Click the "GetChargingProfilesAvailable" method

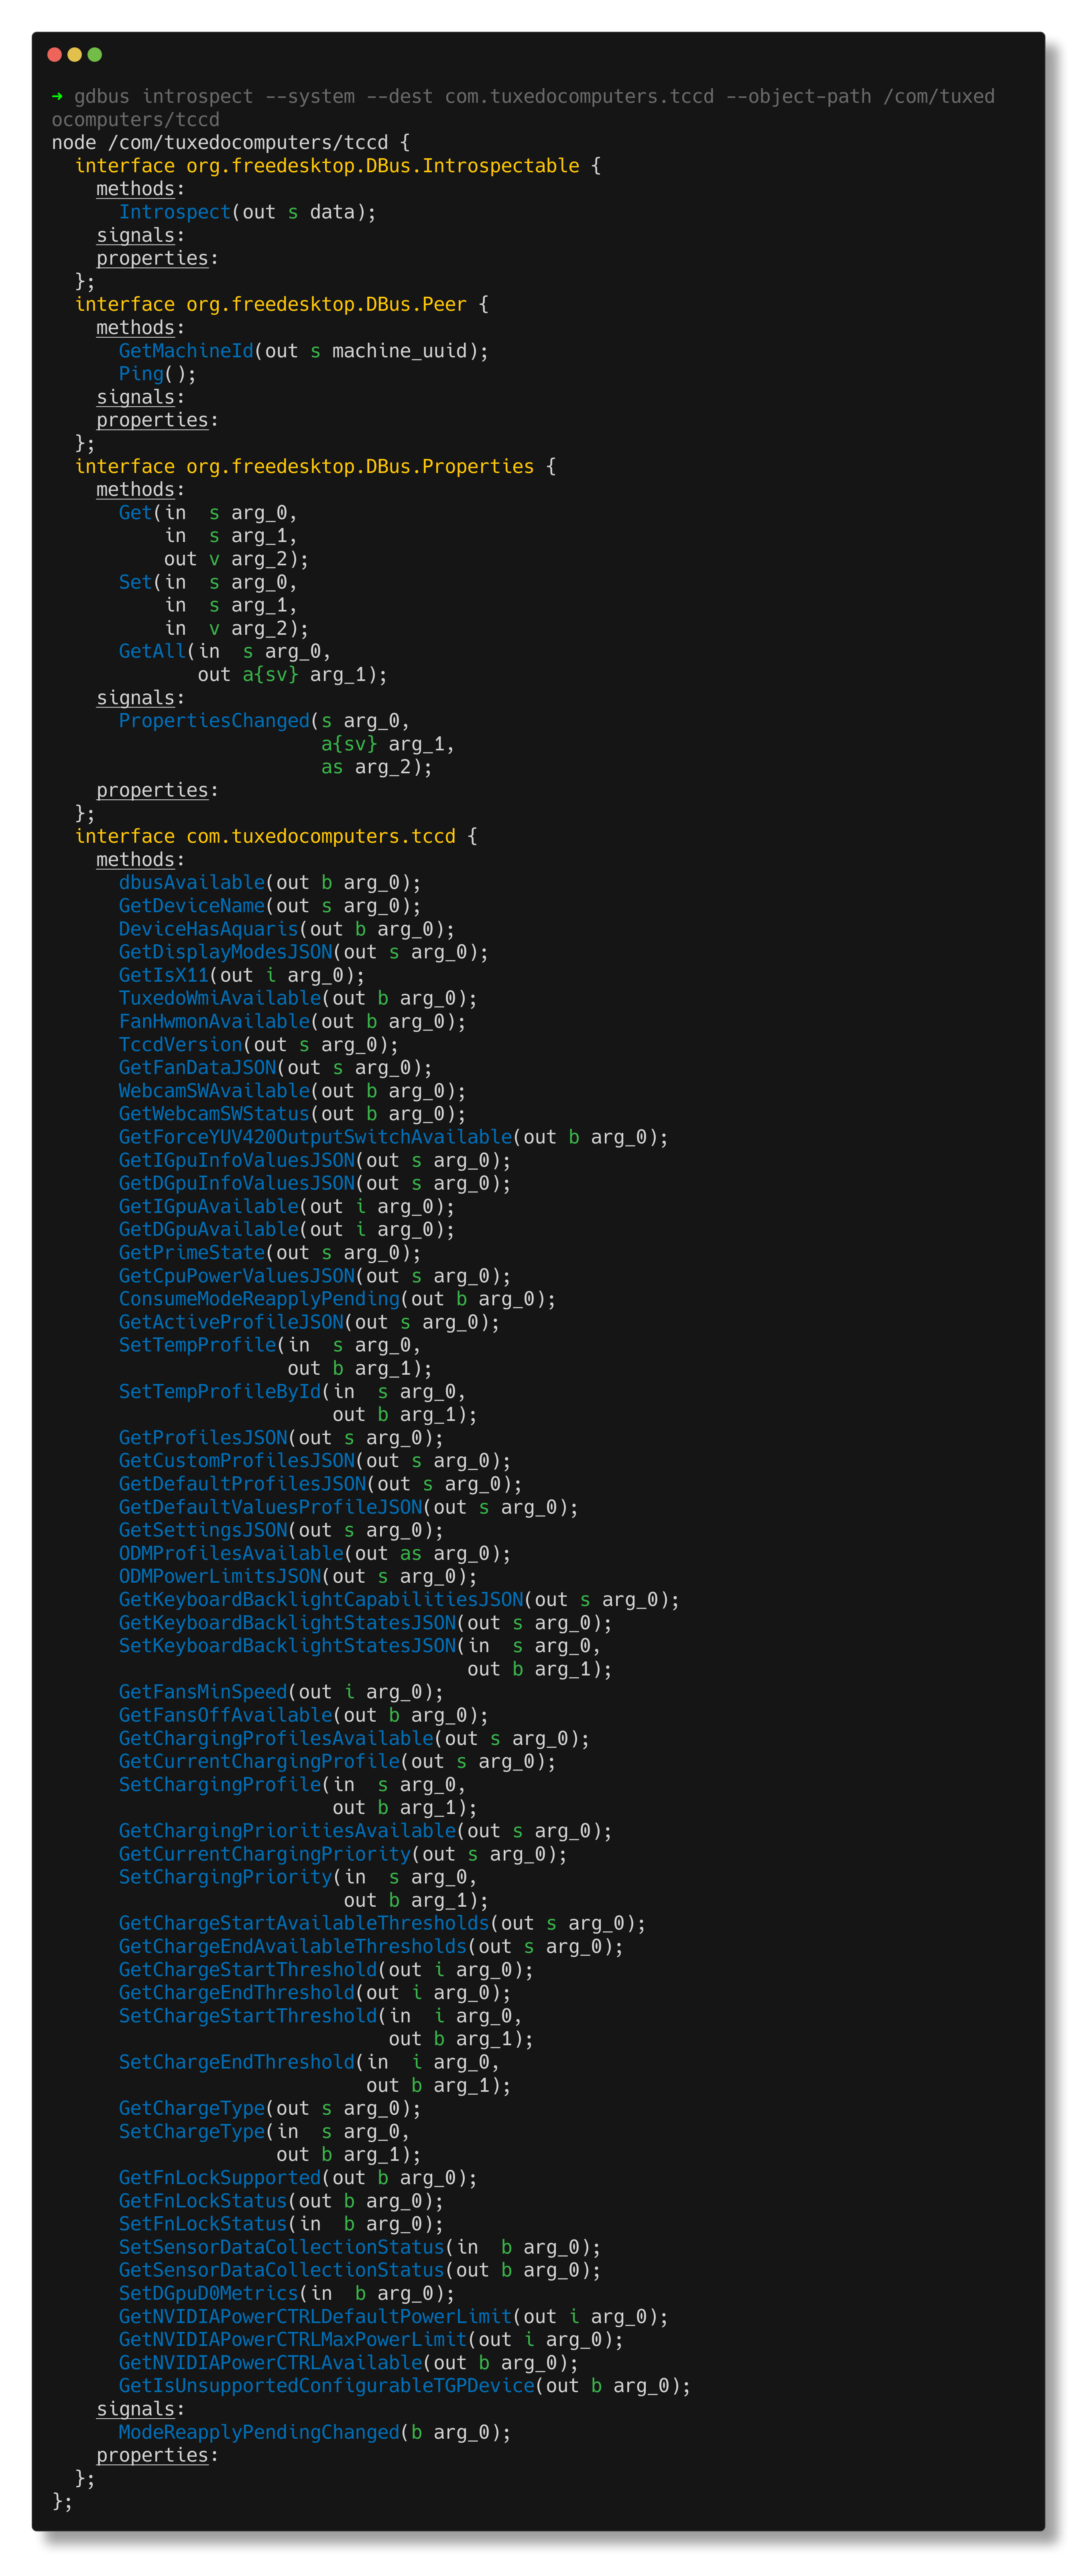[276, 1738]
